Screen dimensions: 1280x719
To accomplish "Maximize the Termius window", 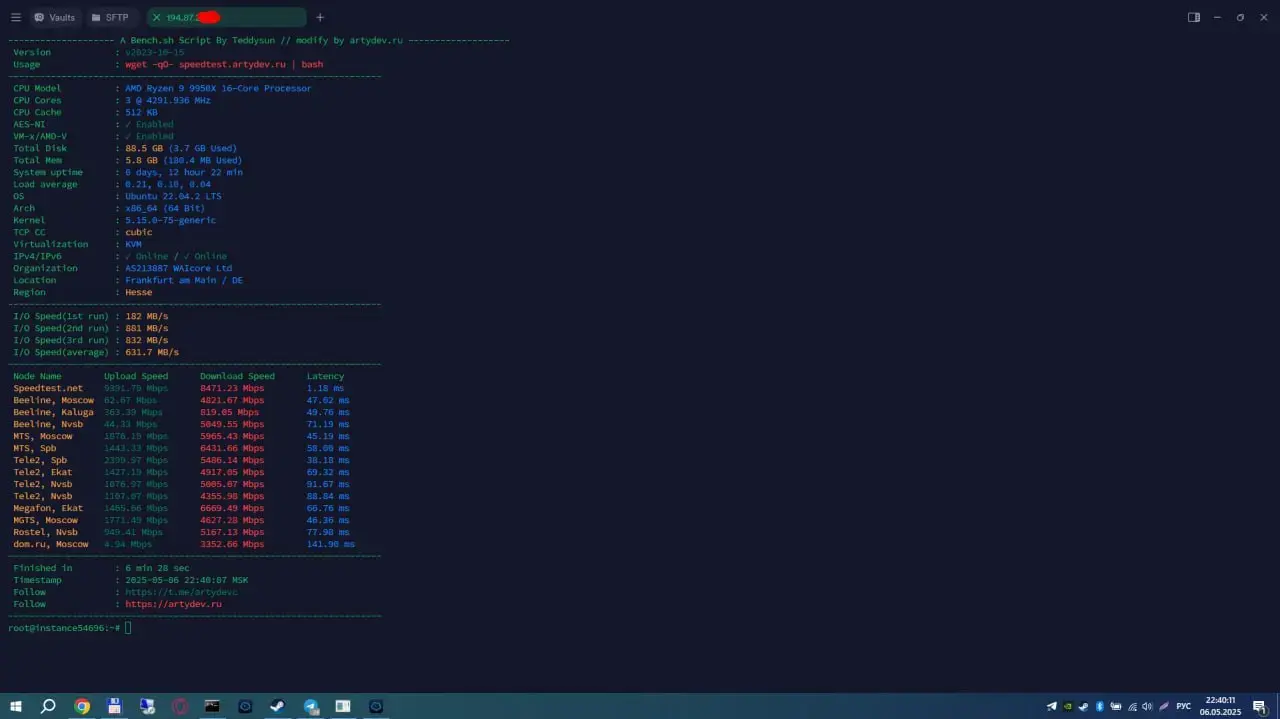I will tap(1241, 17).
